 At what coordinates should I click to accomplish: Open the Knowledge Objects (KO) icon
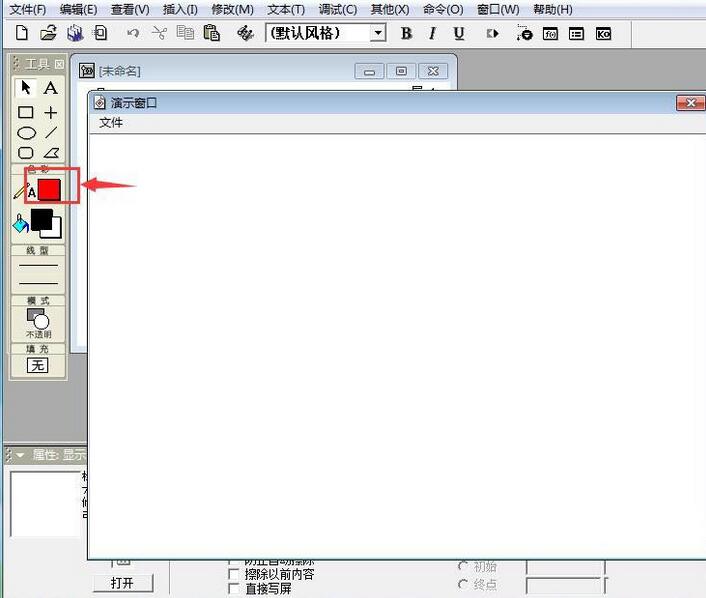pyautogui.click(x=603, y=34)
